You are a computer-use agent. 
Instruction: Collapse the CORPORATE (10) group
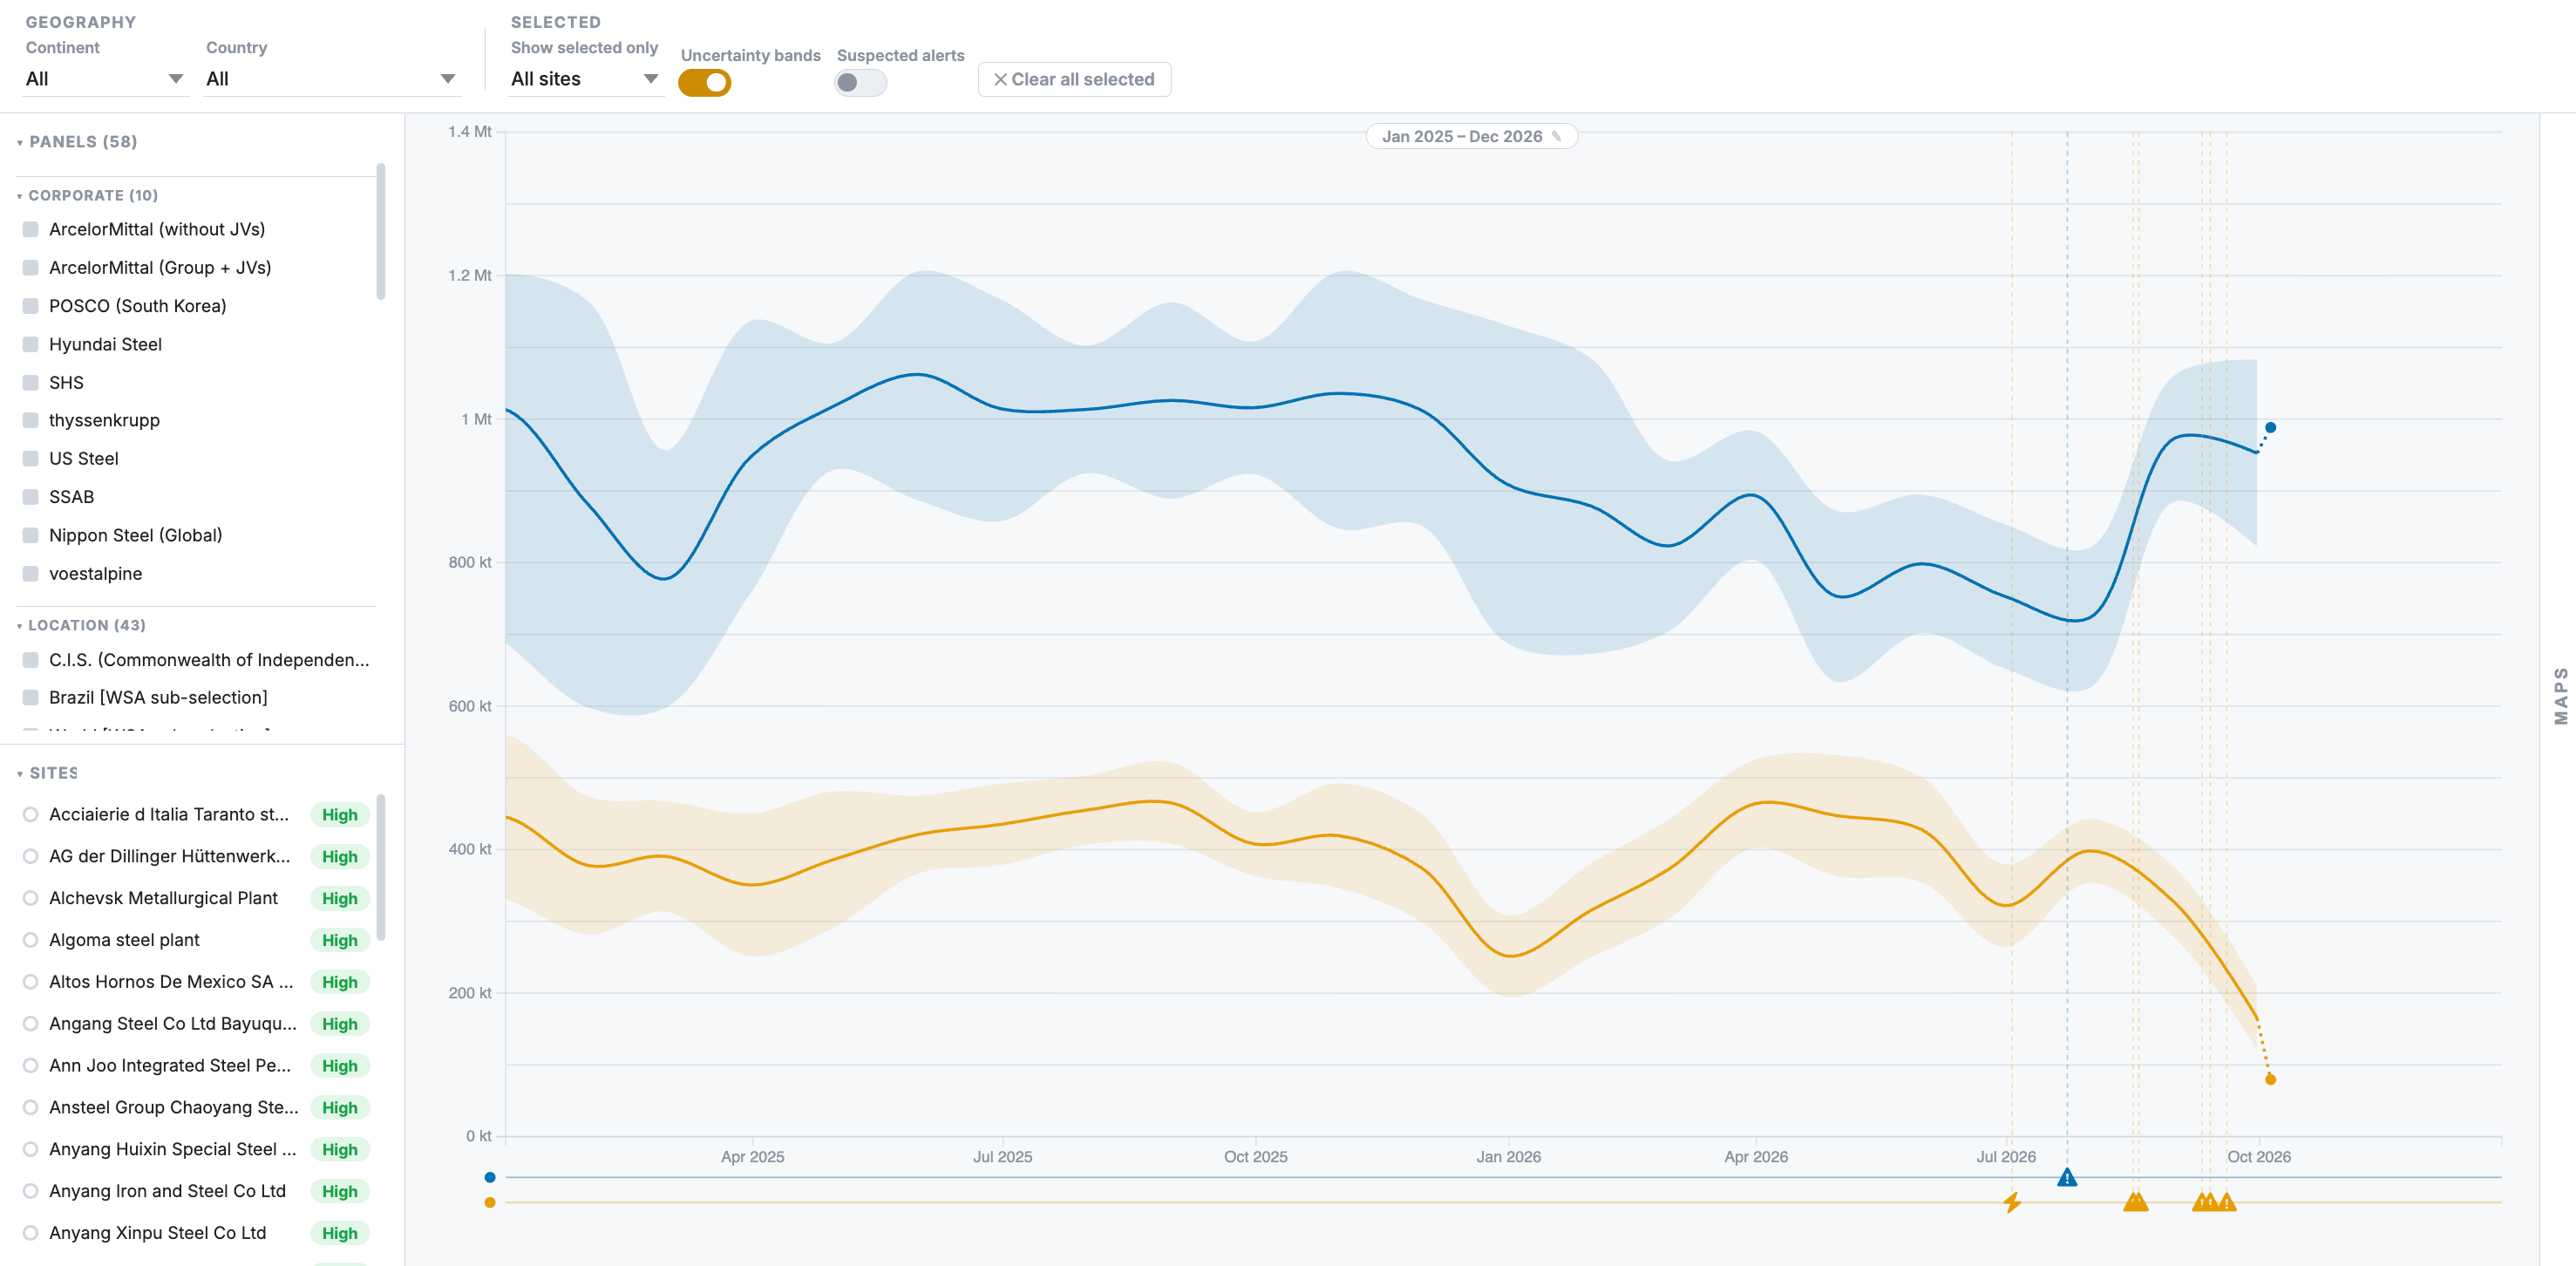point(88,195)
